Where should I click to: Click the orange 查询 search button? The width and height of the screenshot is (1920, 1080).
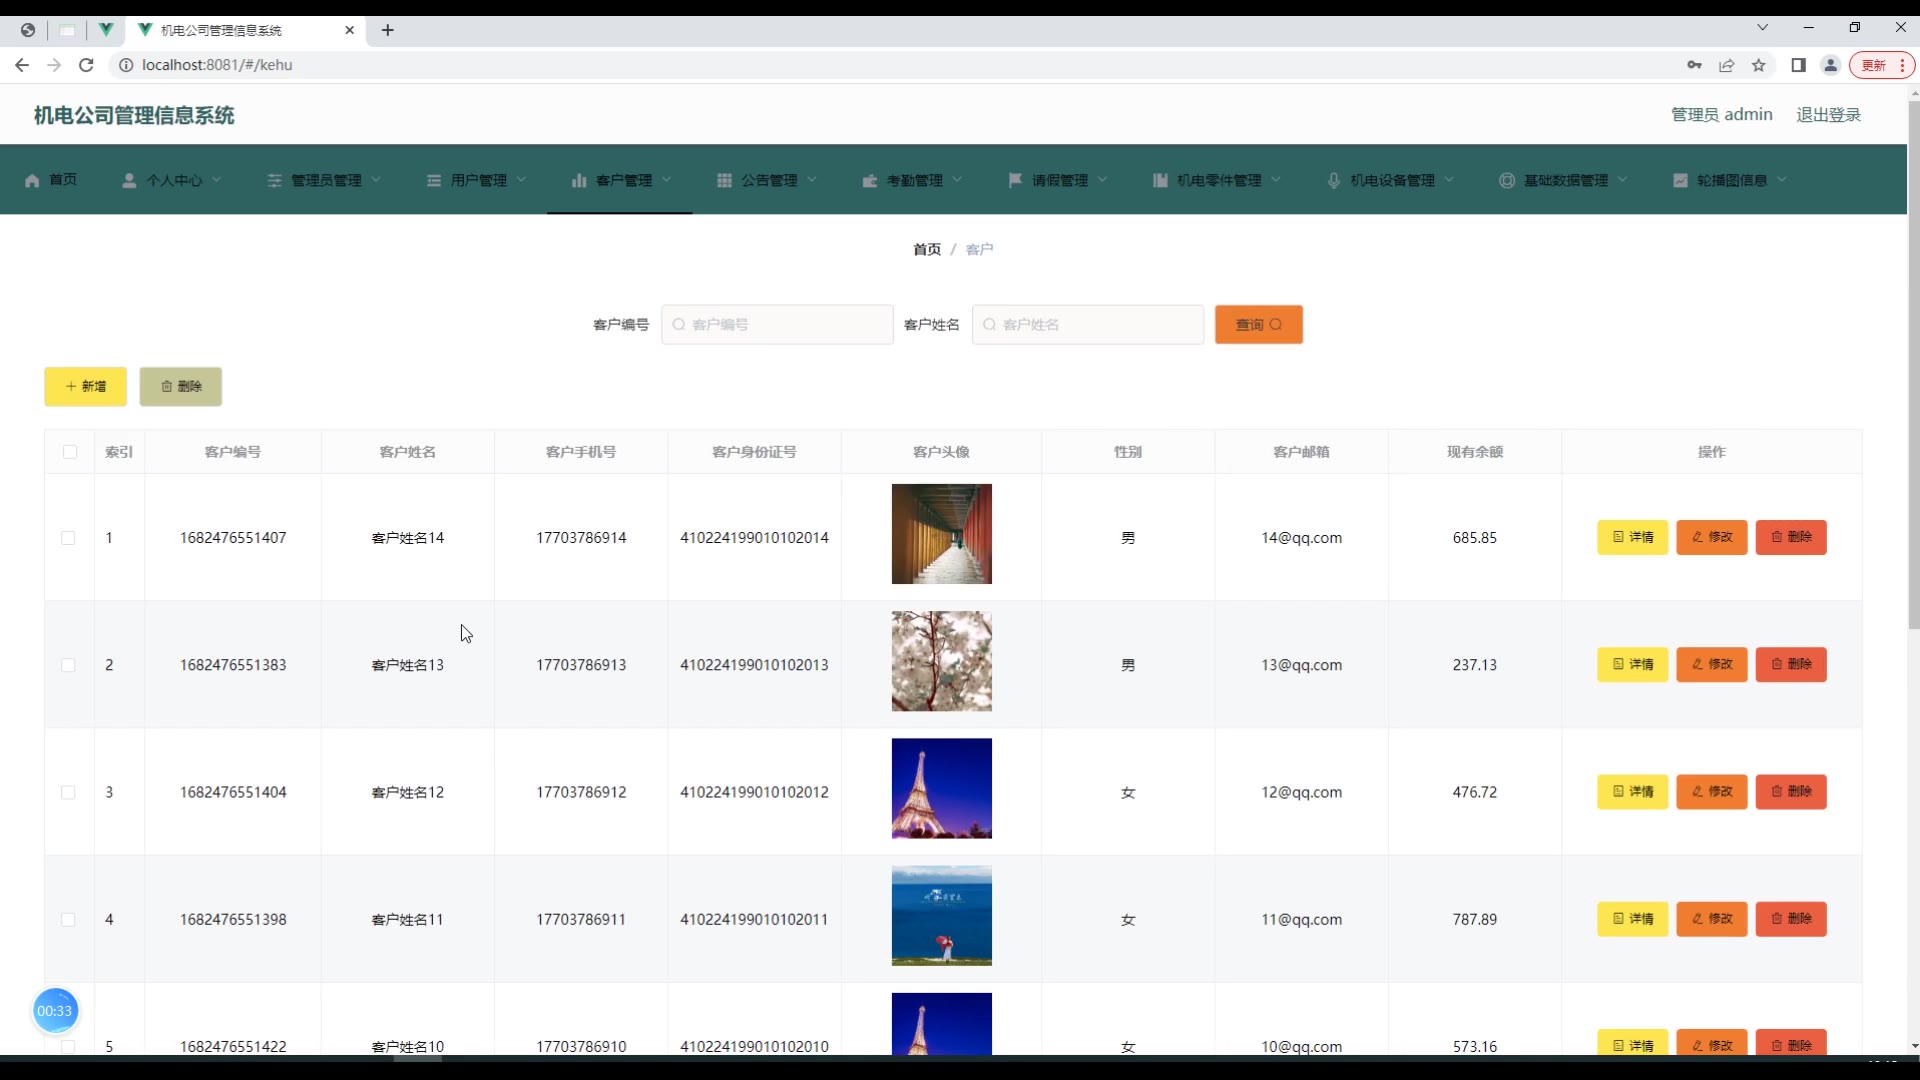(1258, 325)
